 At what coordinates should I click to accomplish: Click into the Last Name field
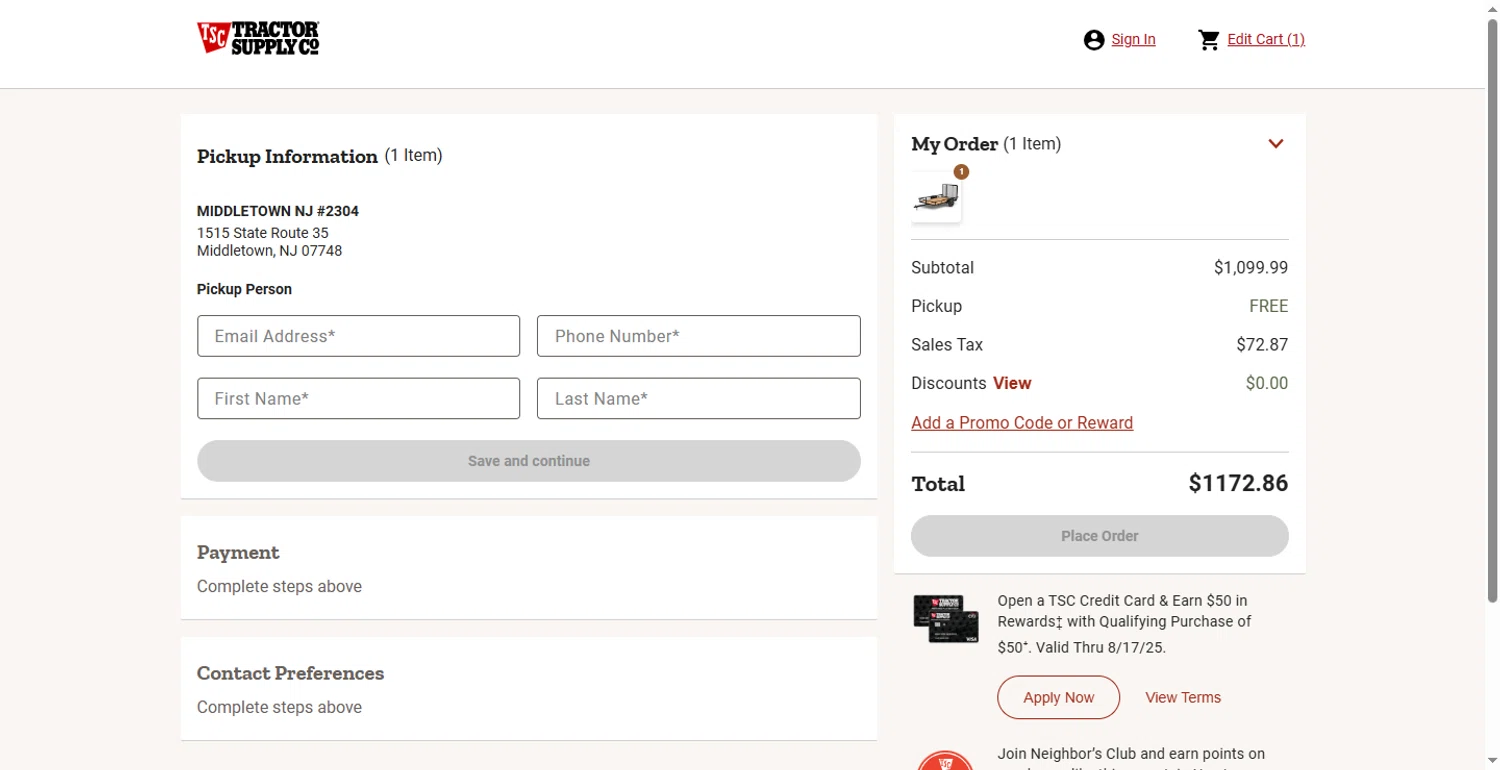tap(698, 399)
